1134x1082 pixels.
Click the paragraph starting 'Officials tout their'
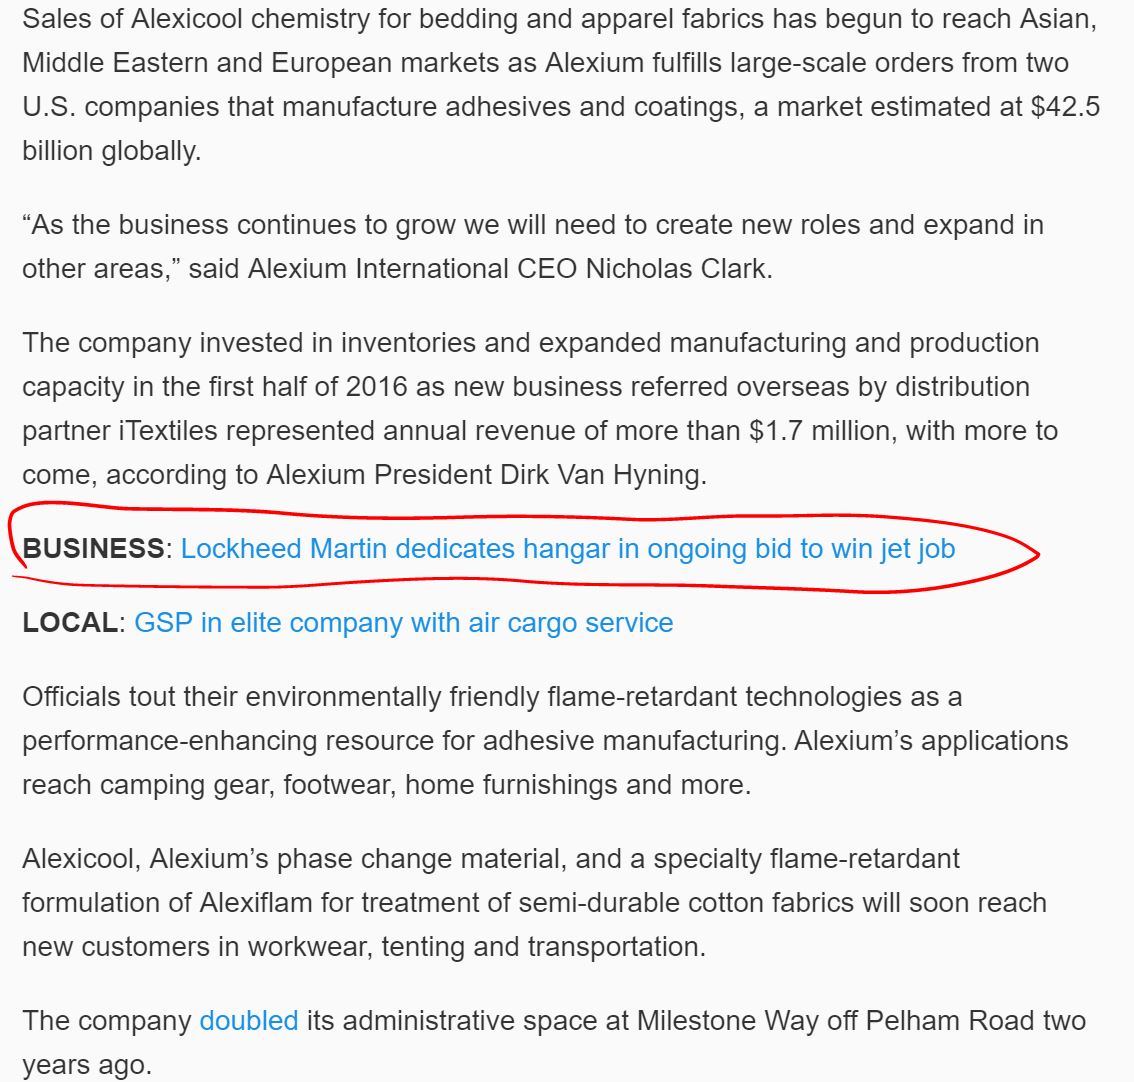[x=545, y=741]
